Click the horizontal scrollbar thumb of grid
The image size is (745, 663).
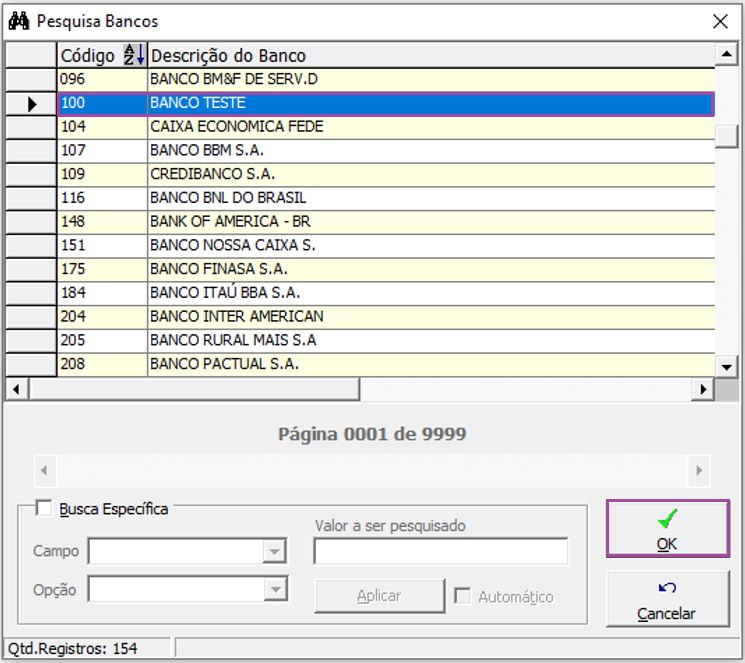(x=194, y=389)
